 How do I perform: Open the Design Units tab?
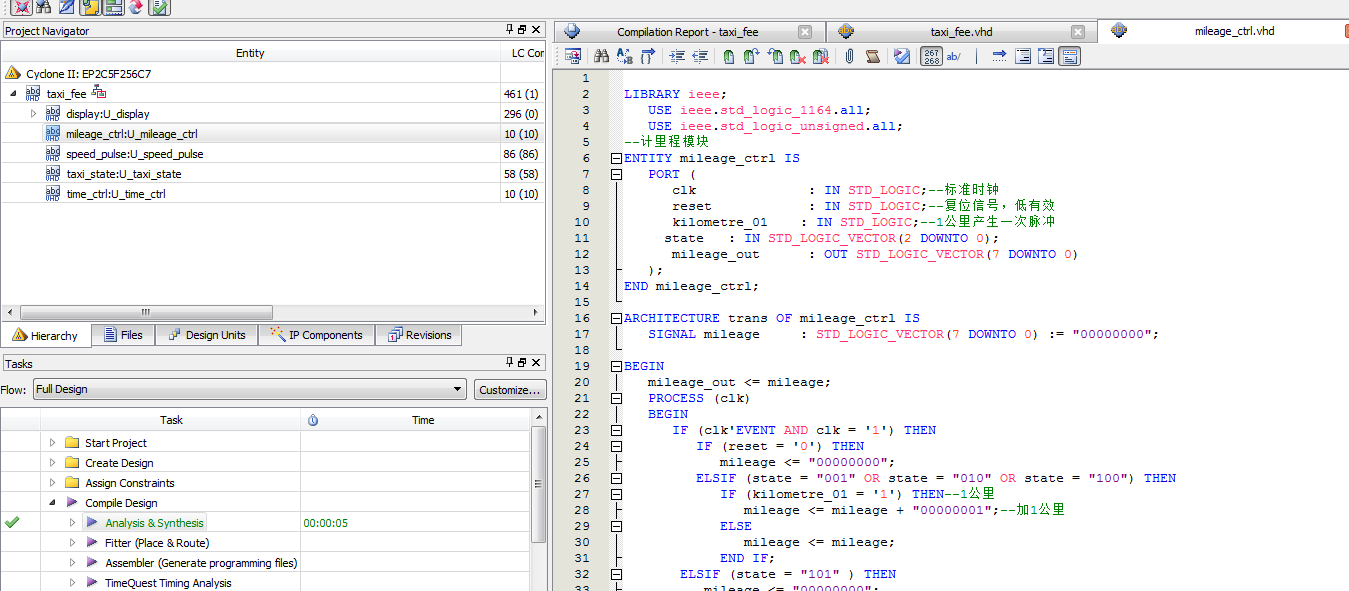(x=206, y=335)
